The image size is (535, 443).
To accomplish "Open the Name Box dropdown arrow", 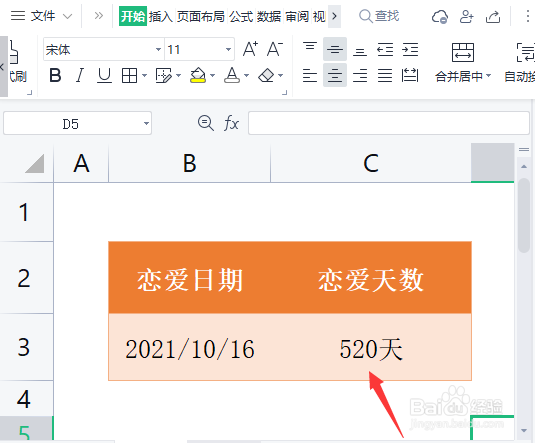I will point(146,123).
